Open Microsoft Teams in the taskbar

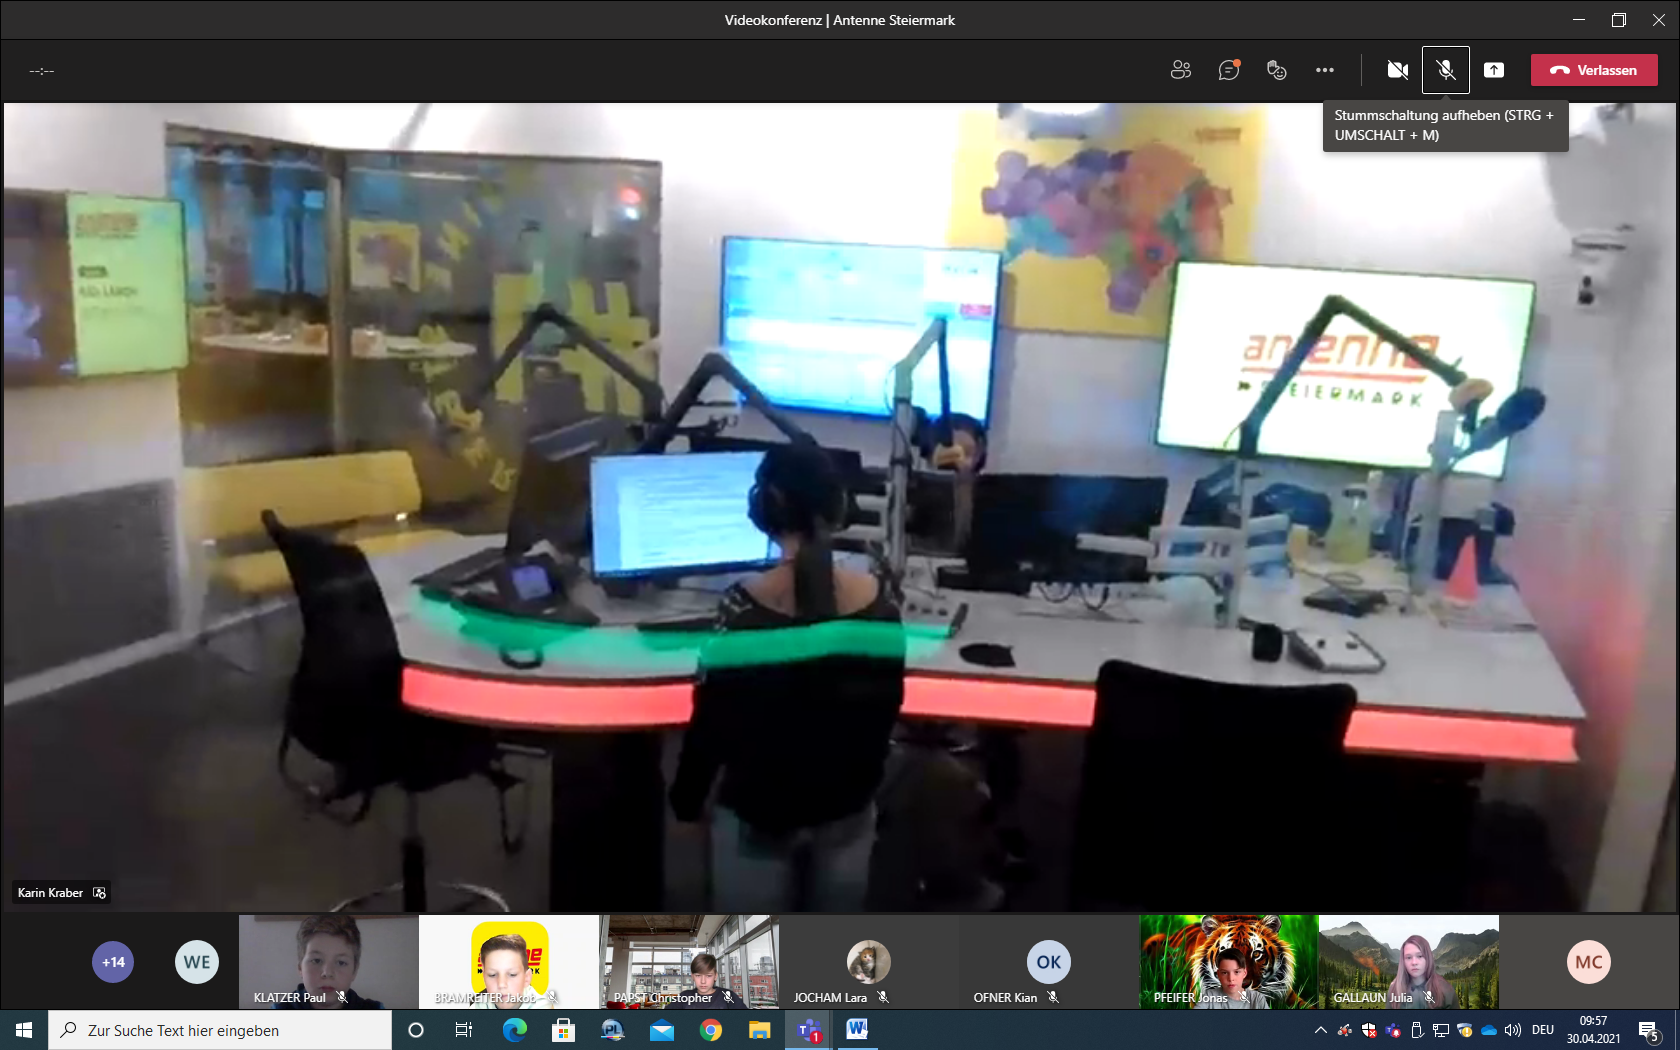[809, 1030]
